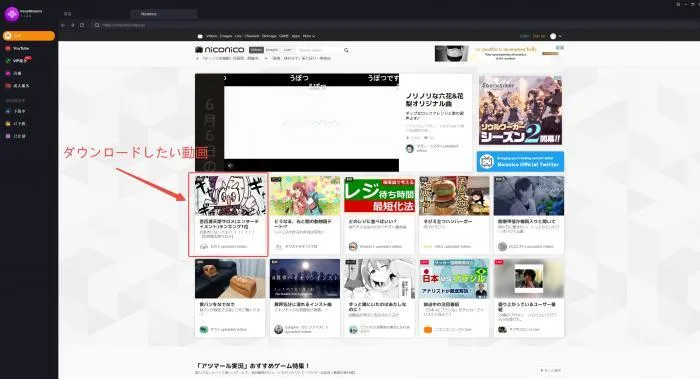Click the magnifier search icon
Image resolution: width=700 pixels, height=379 pixels.
tap(346, 50)
